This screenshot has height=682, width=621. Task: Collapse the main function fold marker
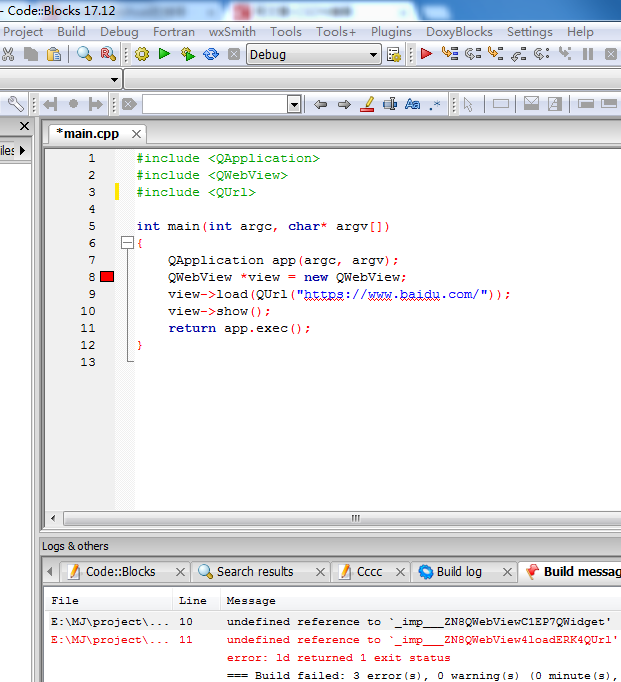point(126,243)
